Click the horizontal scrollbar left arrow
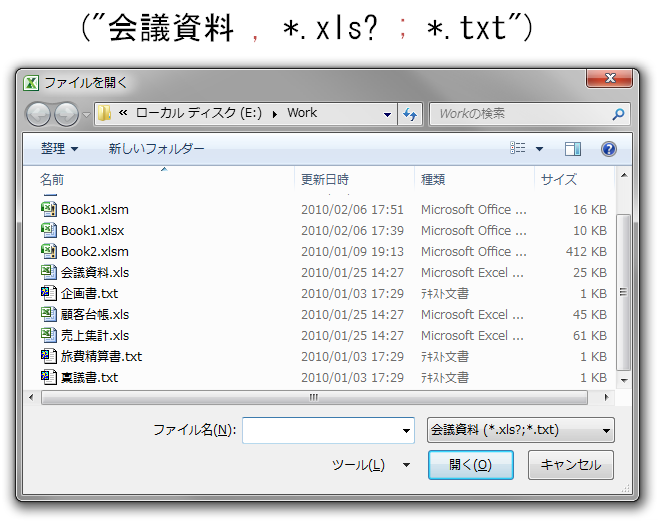 [x=31, y=397]
